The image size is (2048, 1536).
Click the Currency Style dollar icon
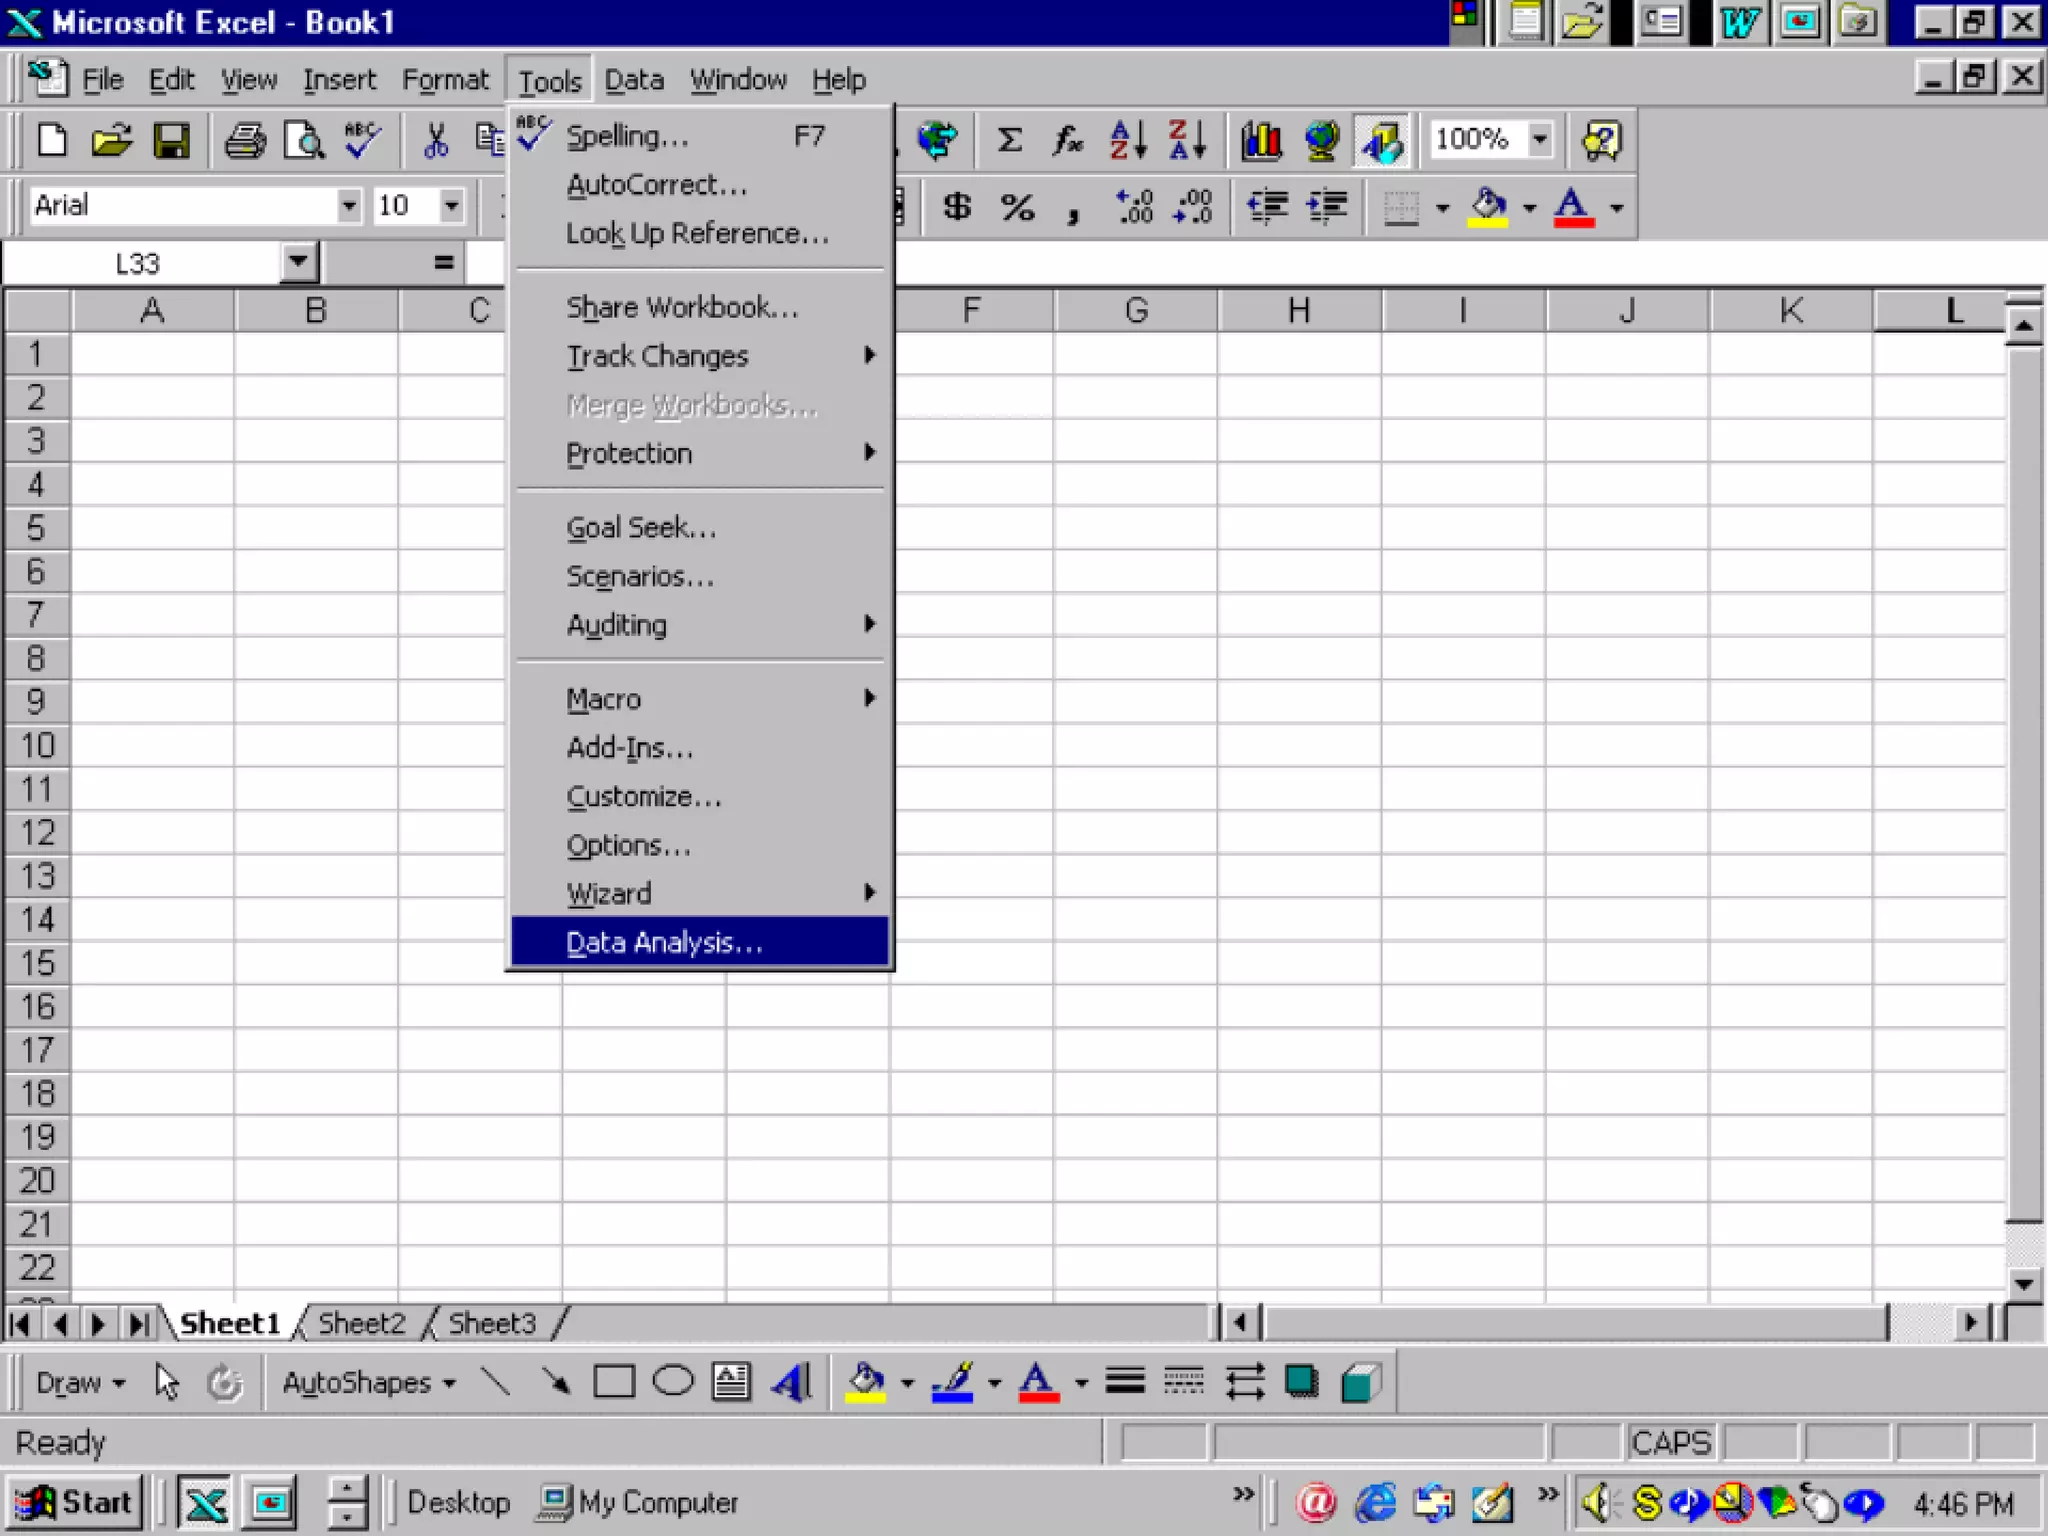tap(956, 207)
